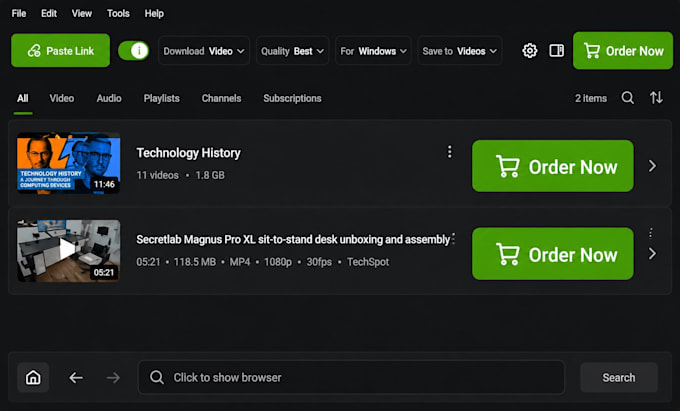
Task: Click the browser back arrow
Action: (76, 378)
